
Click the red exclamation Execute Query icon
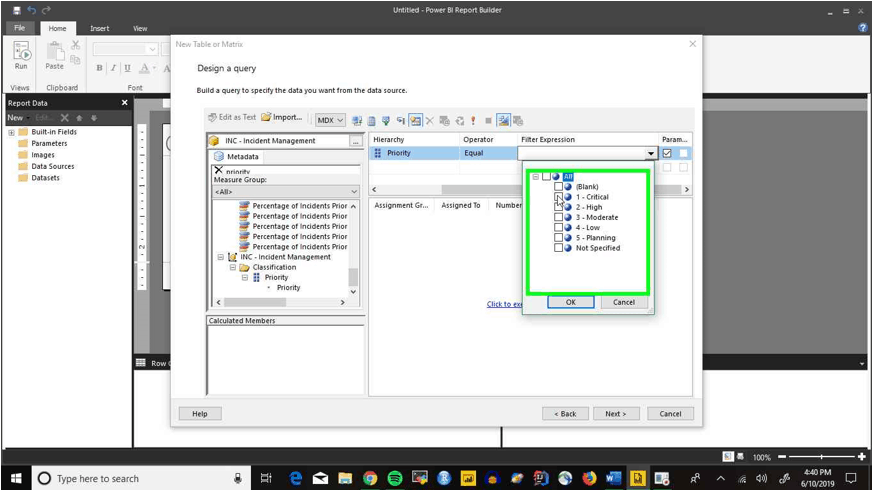click(x=473, y=120)
